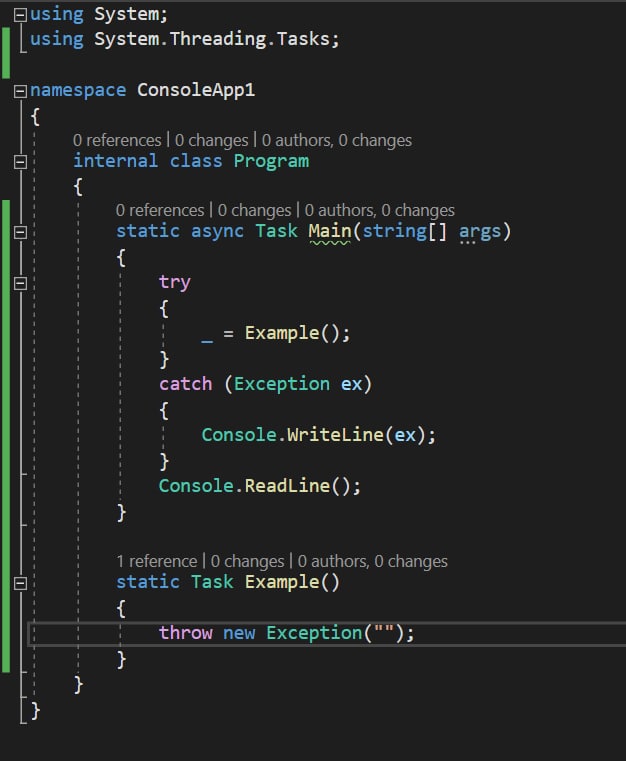Click the Example method declaration name
This screenshot has width=626, height=761.
282,581
